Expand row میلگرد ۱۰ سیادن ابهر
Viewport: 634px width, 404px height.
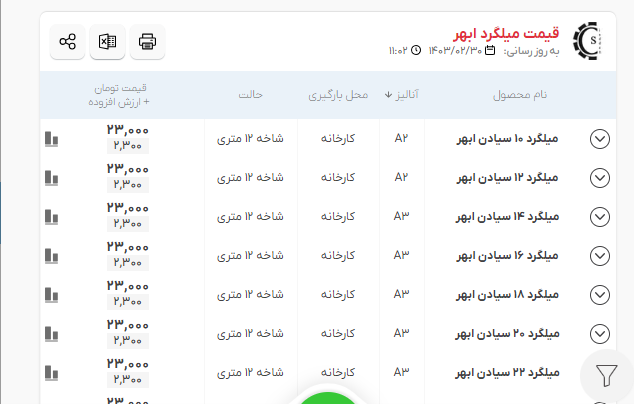pyautogui.click(x=600, y=139)
